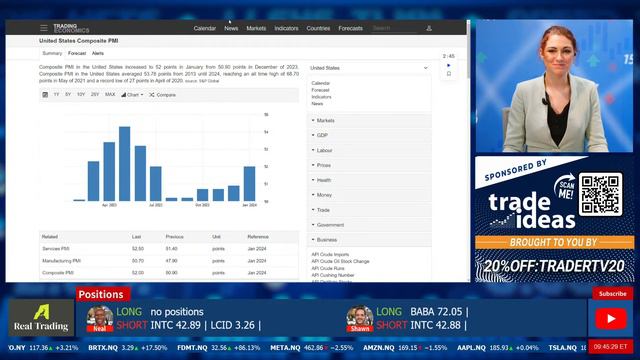The height and width of the screenshot is (360, 640).
Task: Click the trade ideas QR code
Action: [600, 194]
